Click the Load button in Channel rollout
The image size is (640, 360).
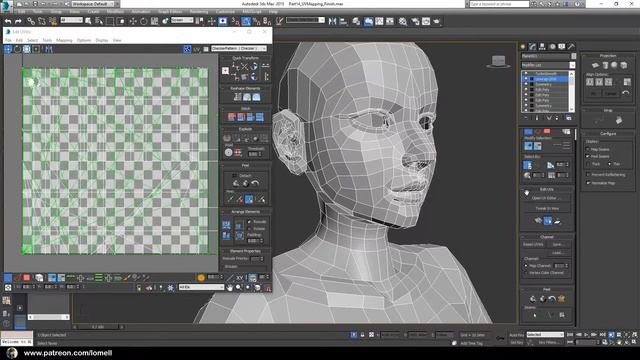pyautogui.click(x=558, y=253)
